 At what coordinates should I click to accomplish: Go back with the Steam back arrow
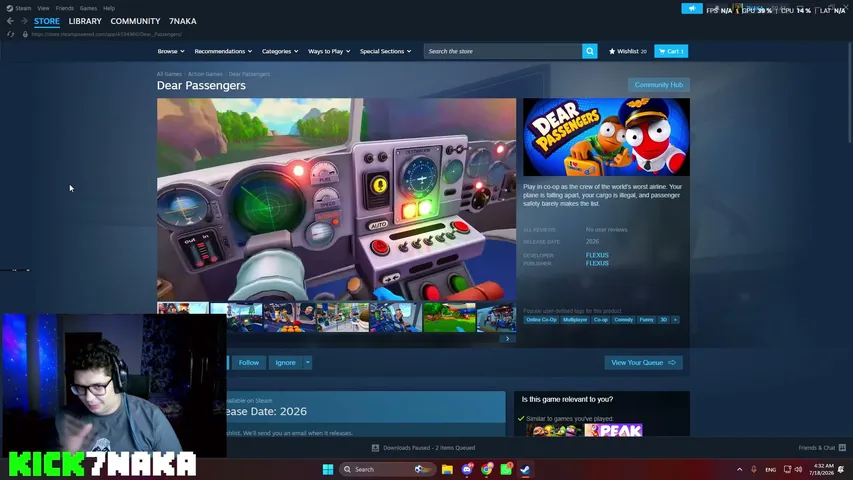pyautogui.click(x=10, y=21)
